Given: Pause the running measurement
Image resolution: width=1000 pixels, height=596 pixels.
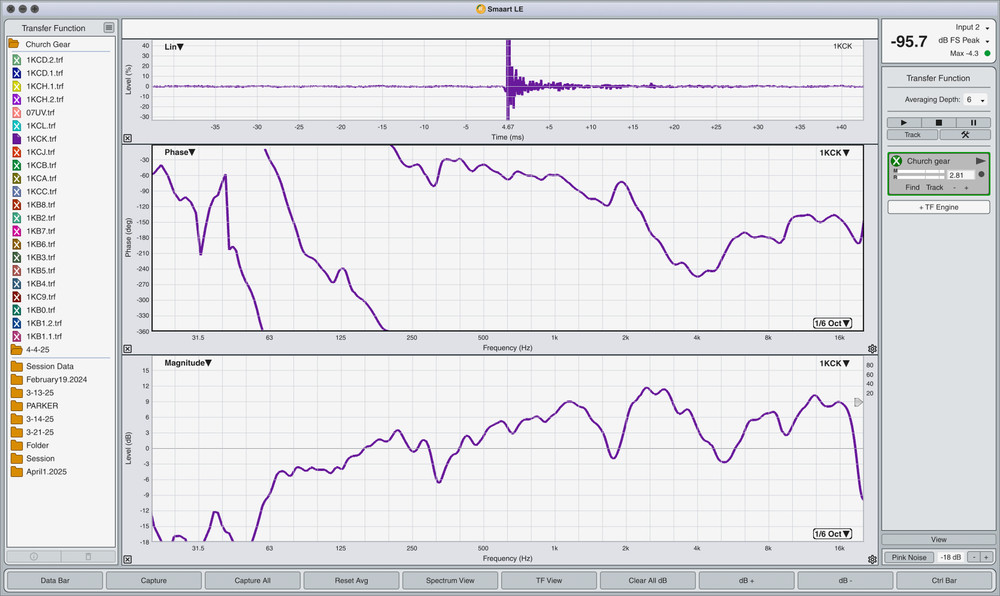Looking at the screenshot, I should tap(973, 122).
